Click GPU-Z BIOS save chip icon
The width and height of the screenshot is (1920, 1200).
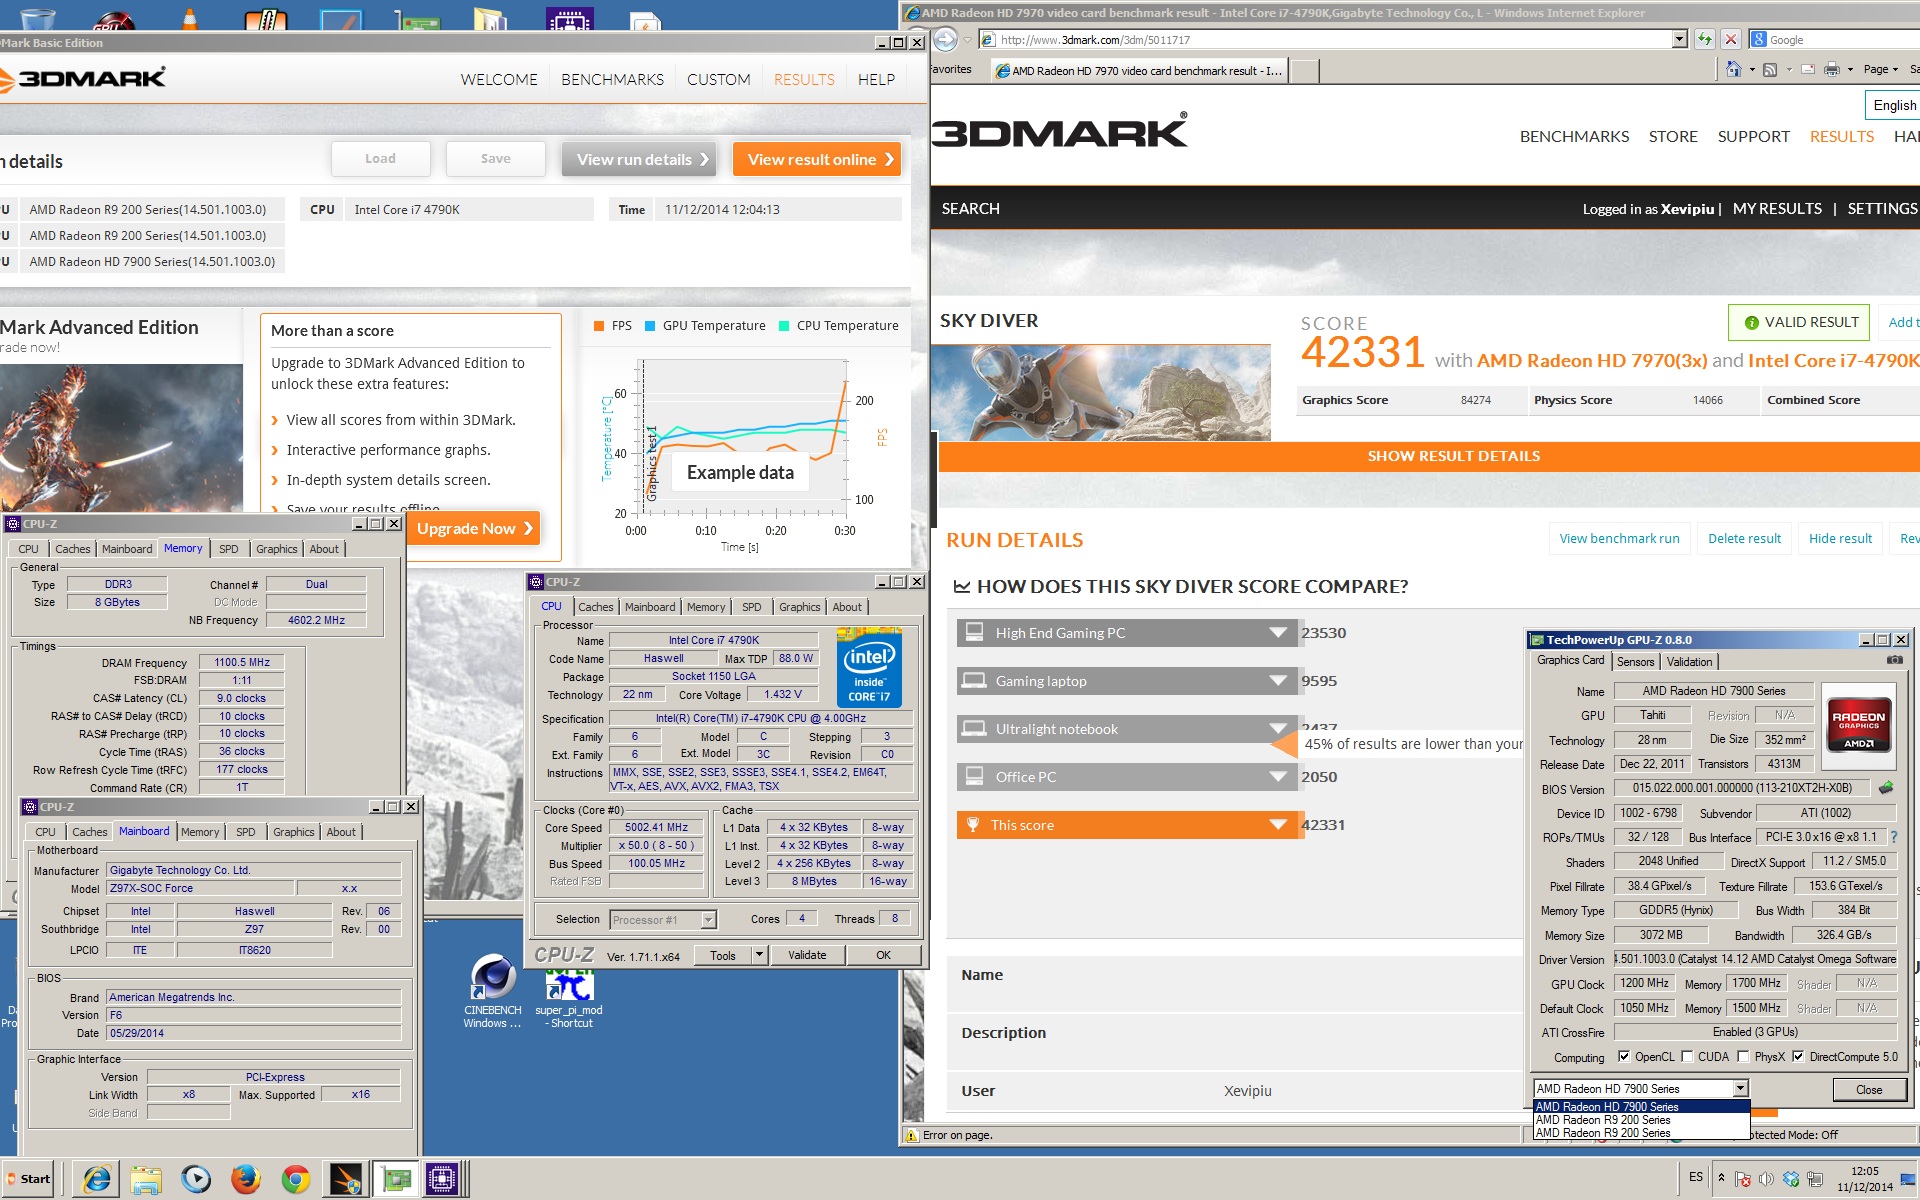[1886, 788]
